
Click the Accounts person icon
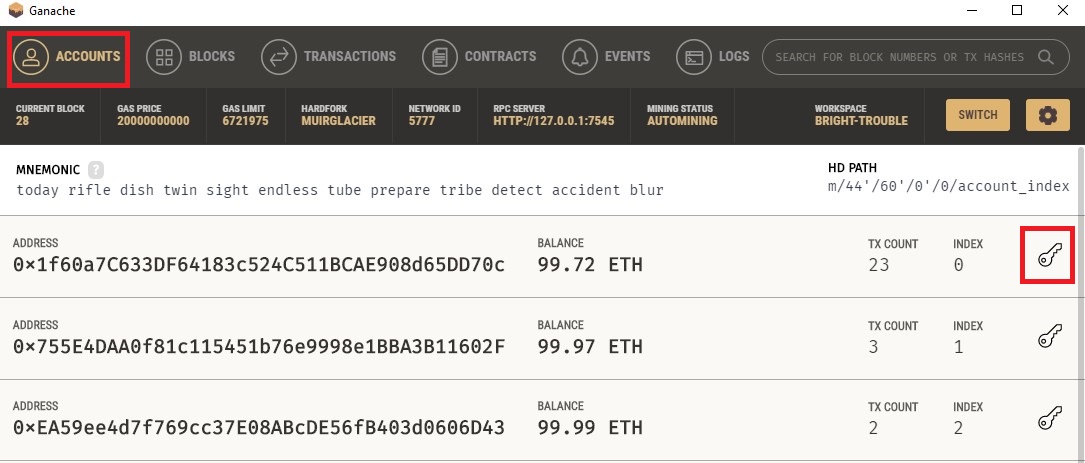30,57
